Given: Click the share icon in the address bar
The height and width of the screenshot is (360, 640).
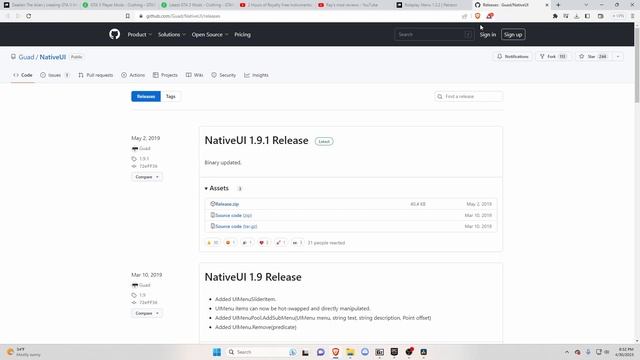Looking at the screenshot, I should point(464,16).
